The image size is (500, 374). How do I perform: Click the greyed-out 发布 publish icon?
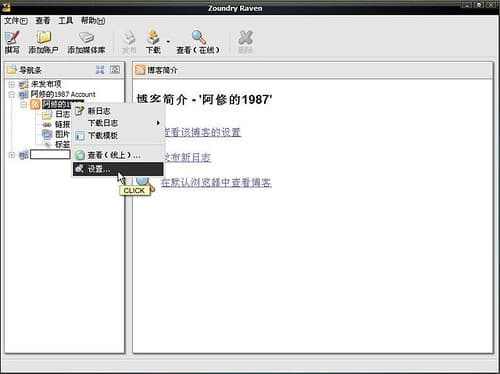tap(129, 38)
